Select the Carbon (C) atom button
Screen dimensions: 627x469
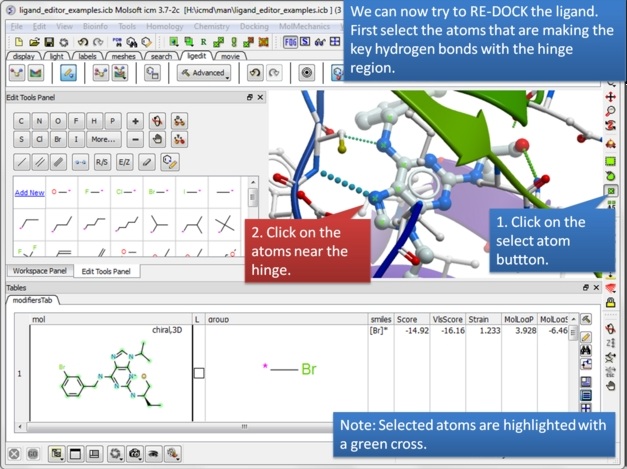coord(22,120)
